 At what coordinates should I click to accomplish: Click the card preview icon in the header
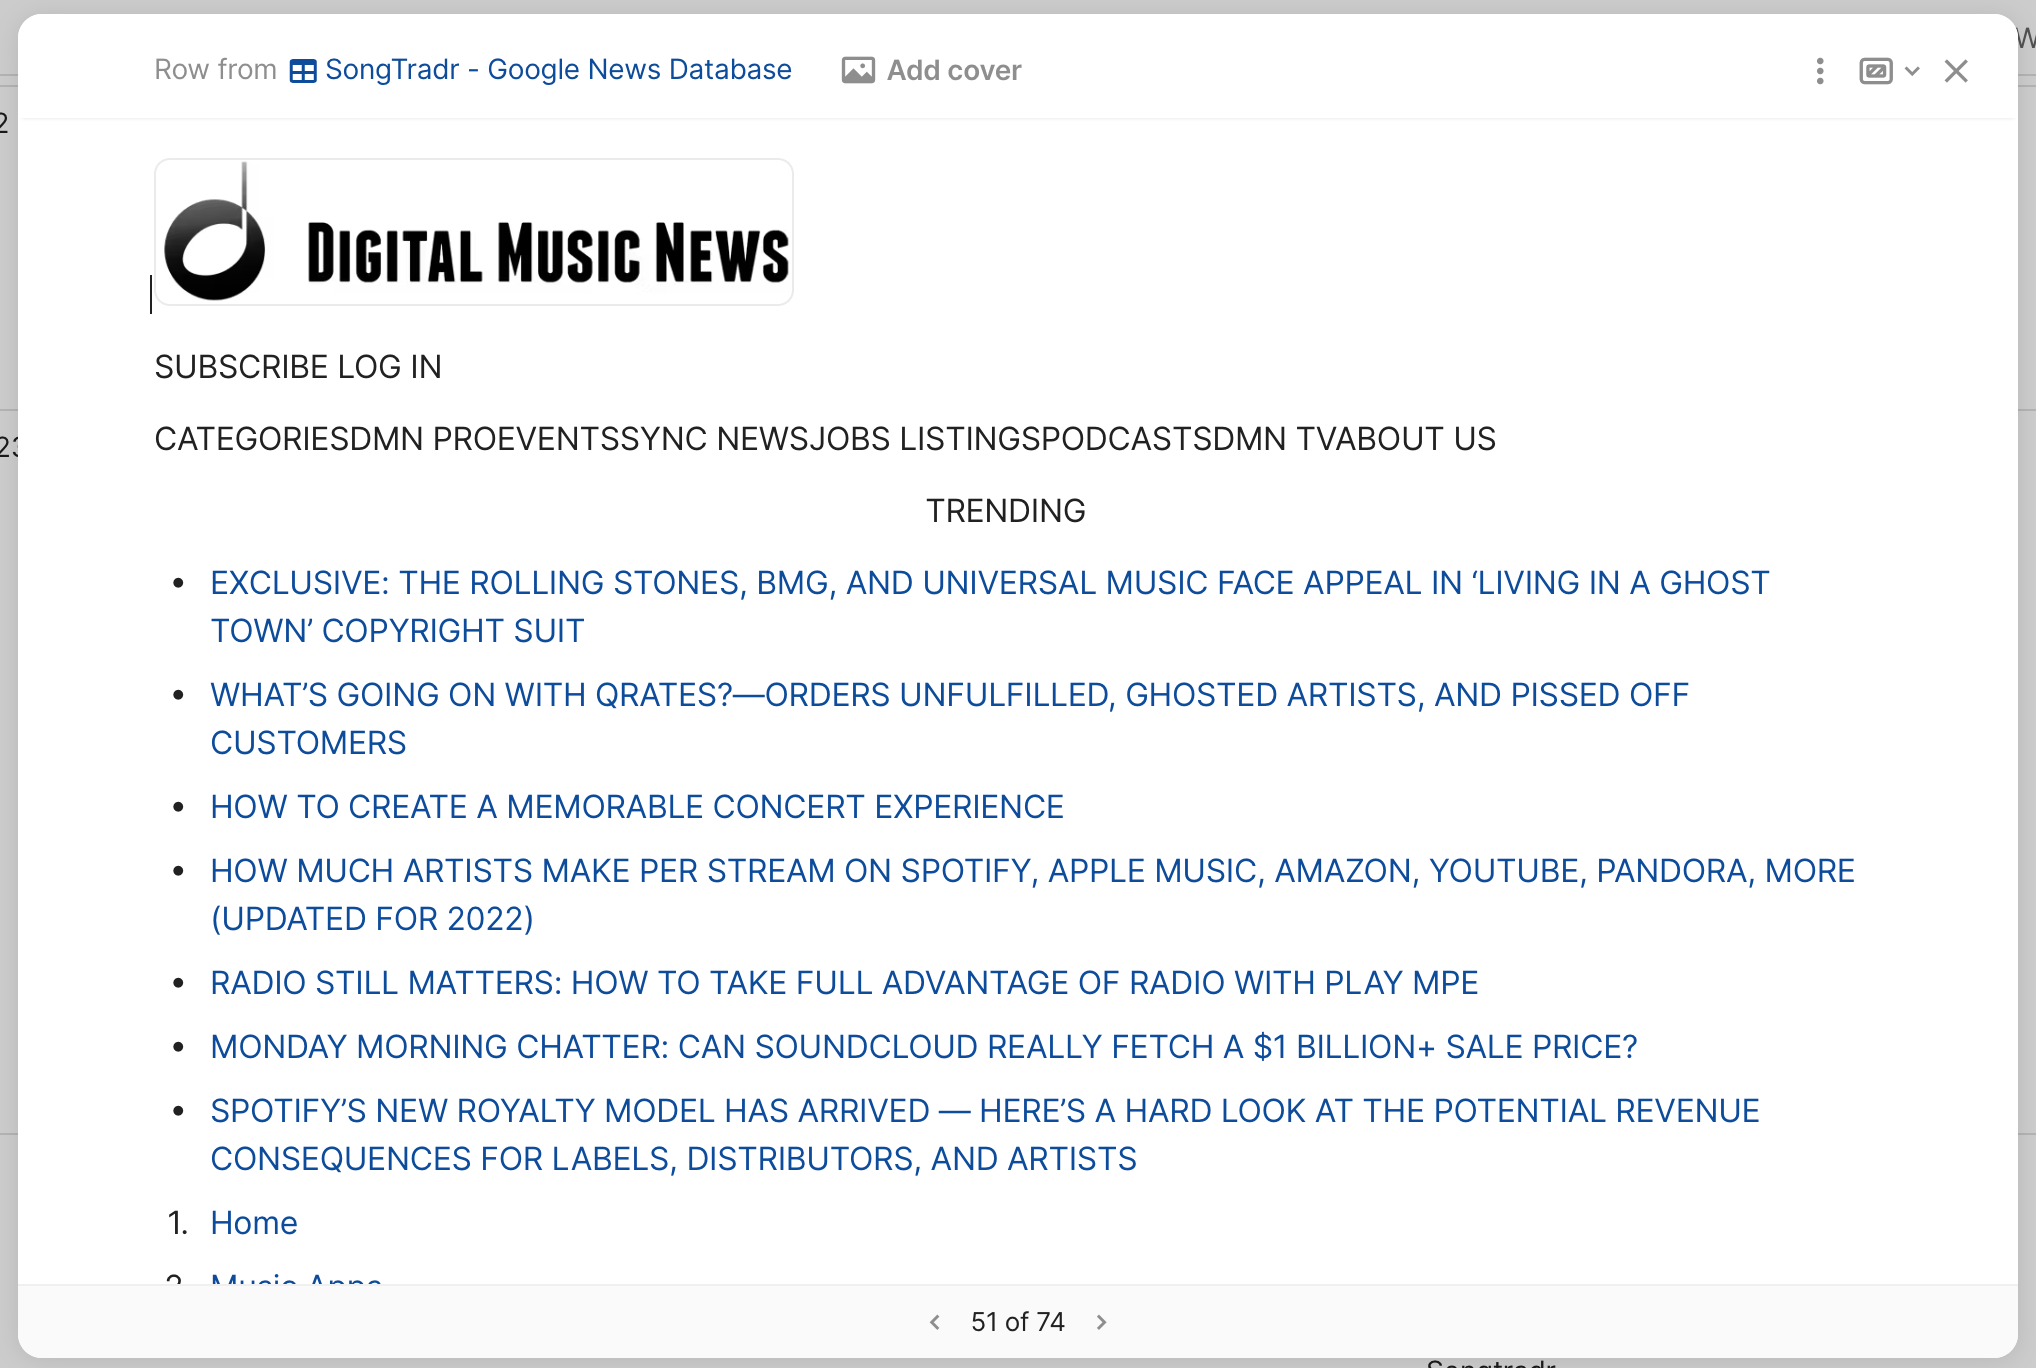[x=1876, y=71]
